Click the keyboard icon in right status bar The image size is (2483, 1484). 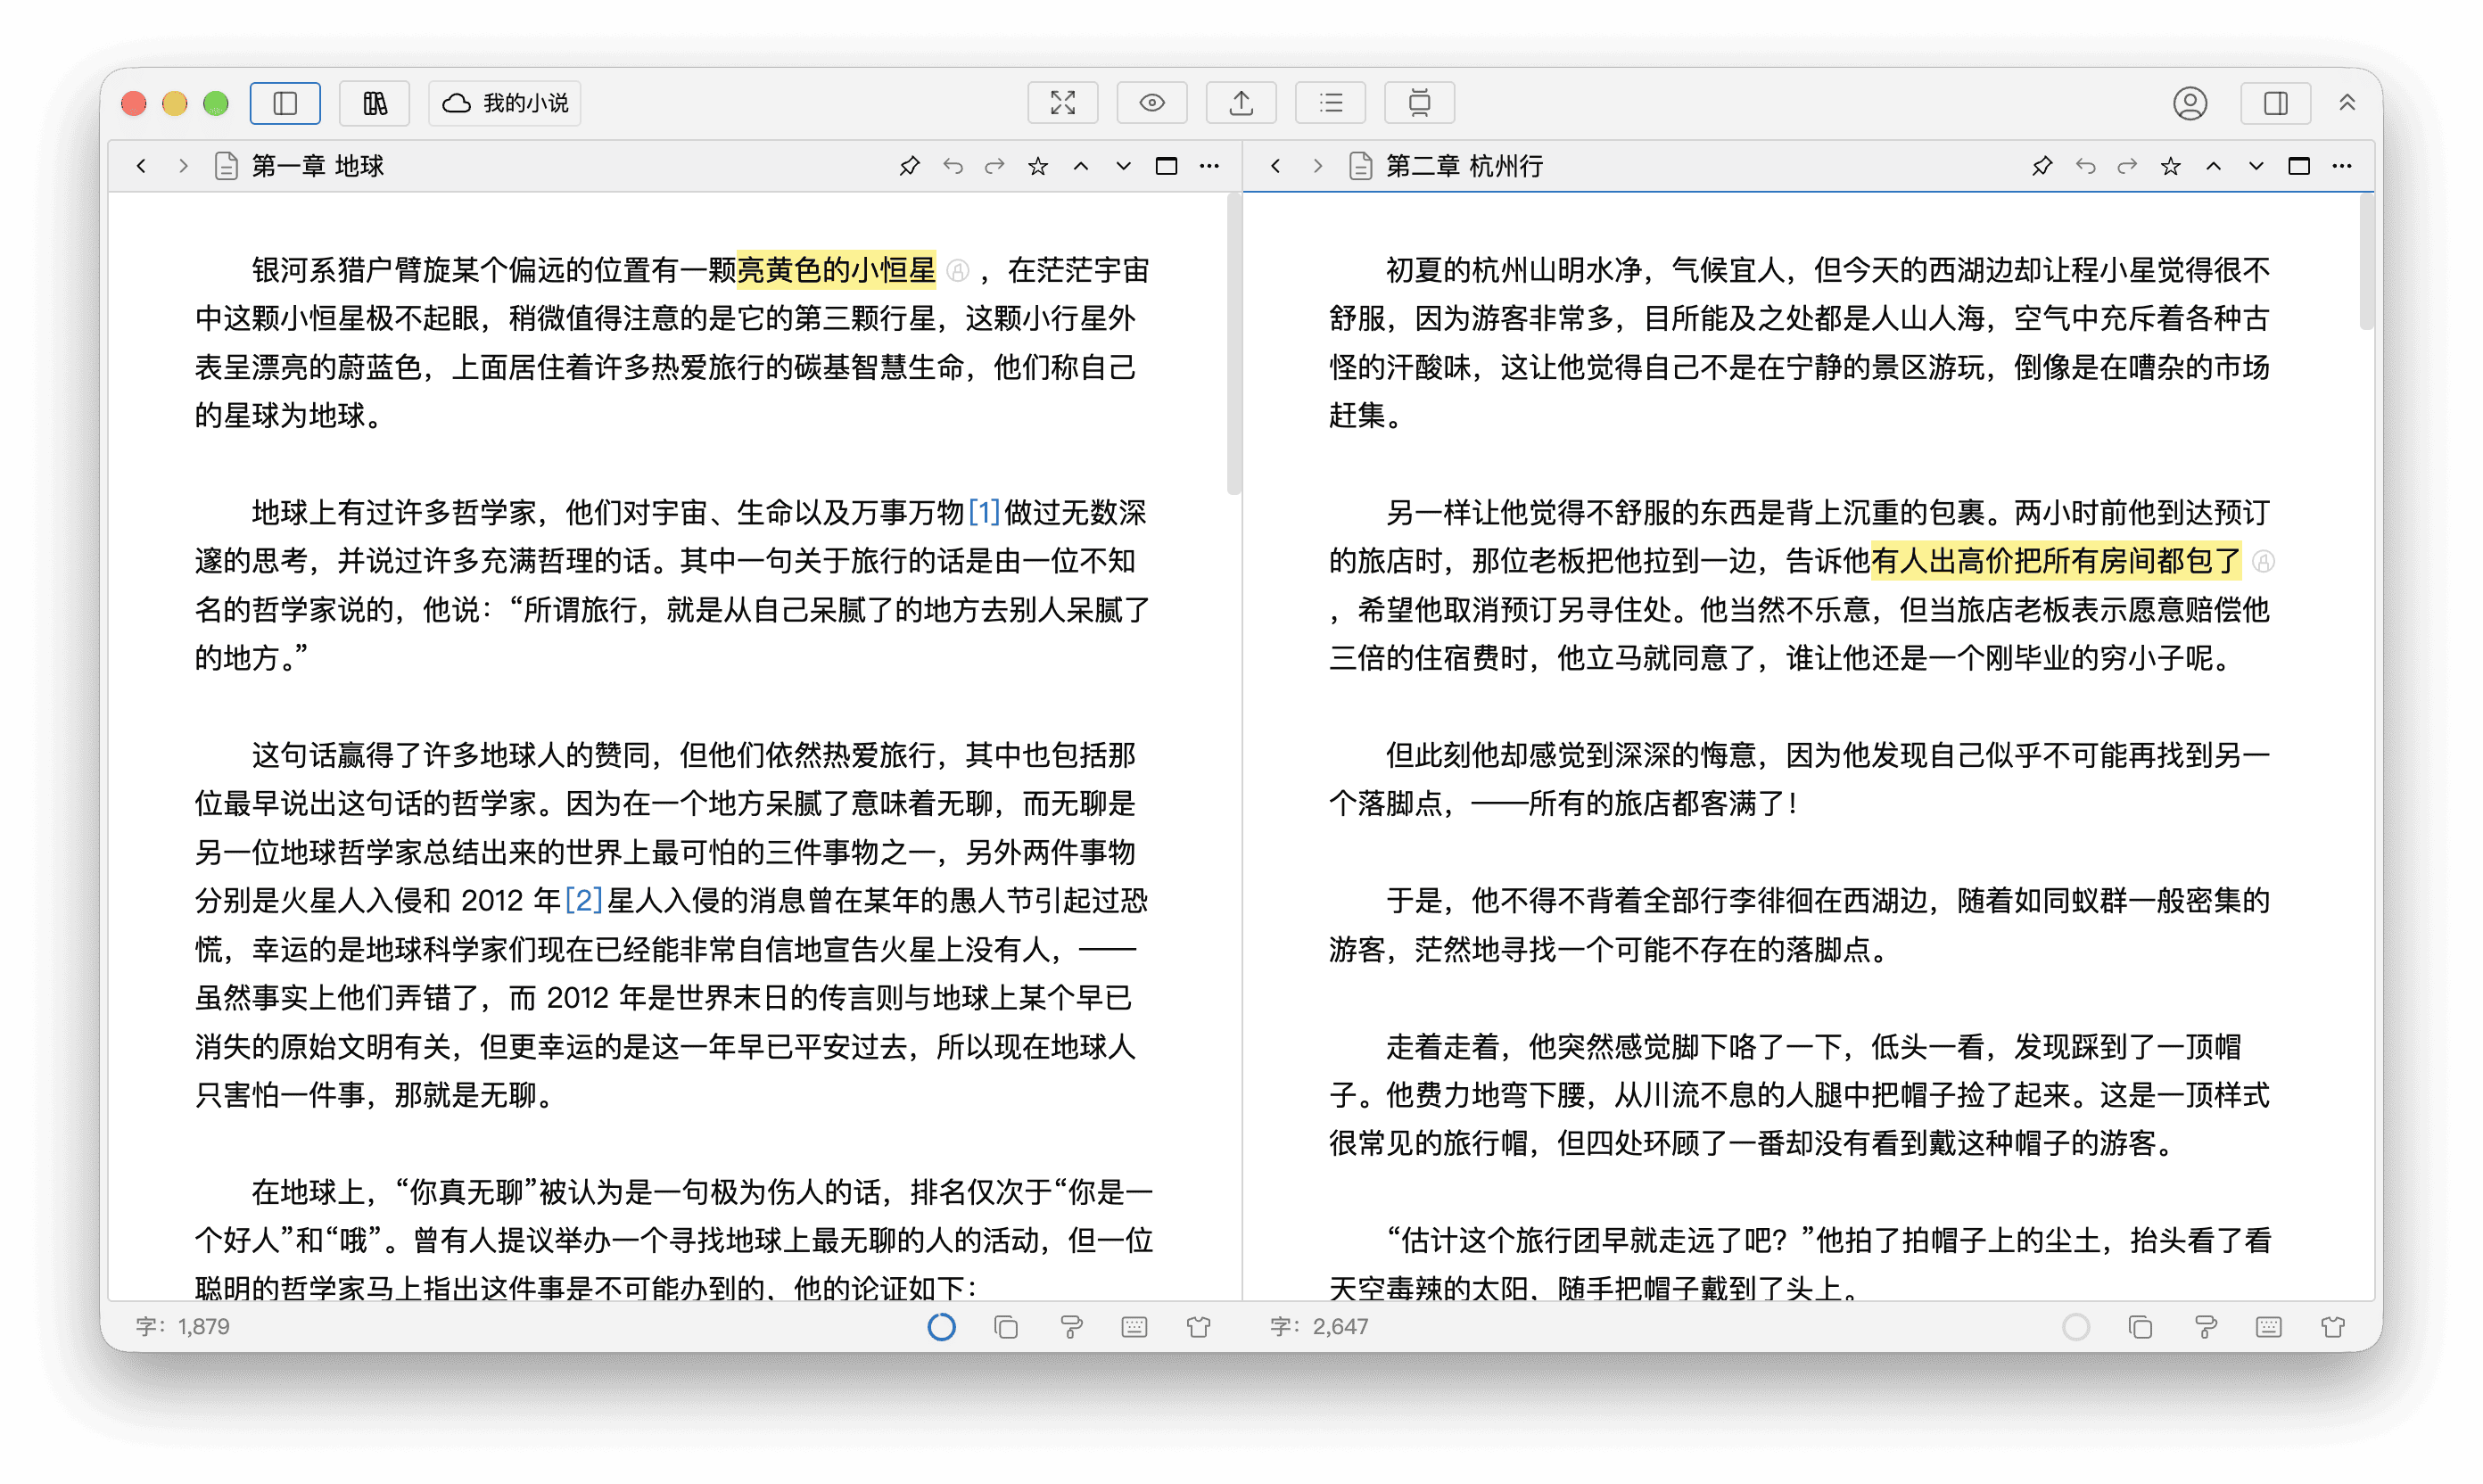point(2268,1327)
